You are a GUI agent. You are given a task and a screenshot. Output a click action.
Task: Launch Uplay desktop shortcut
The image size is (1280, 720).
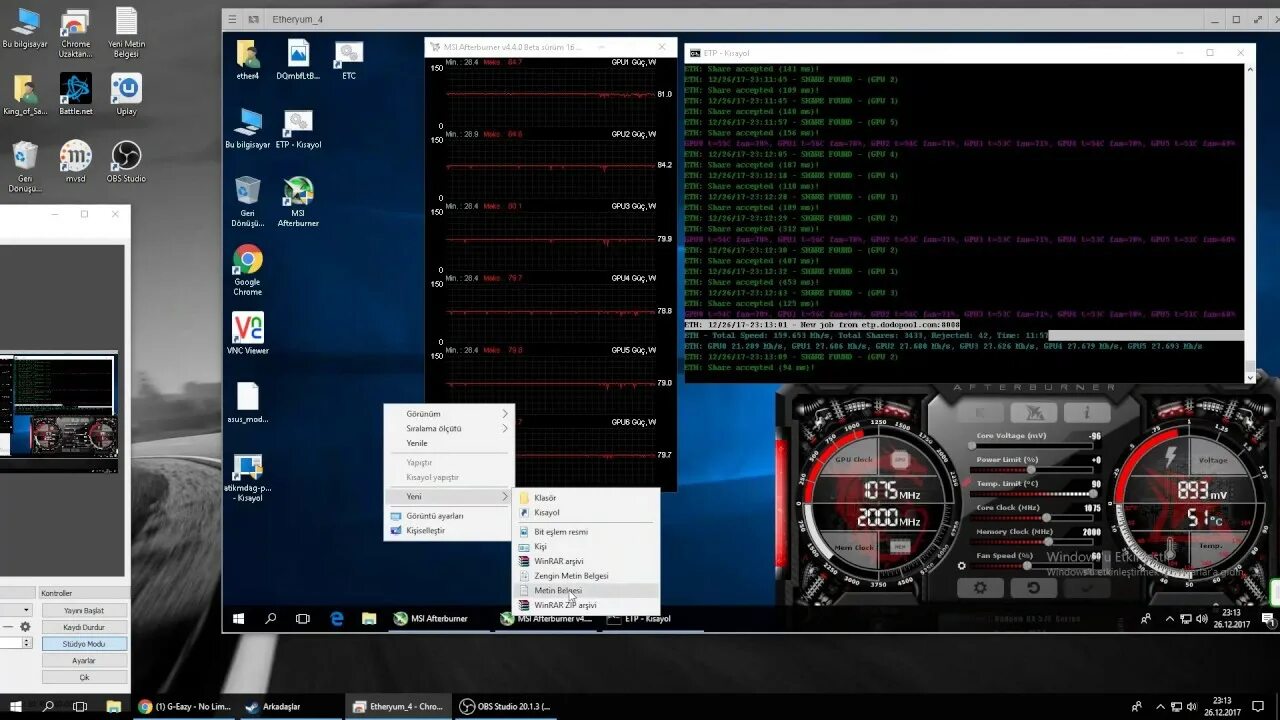tap(126, 95)
